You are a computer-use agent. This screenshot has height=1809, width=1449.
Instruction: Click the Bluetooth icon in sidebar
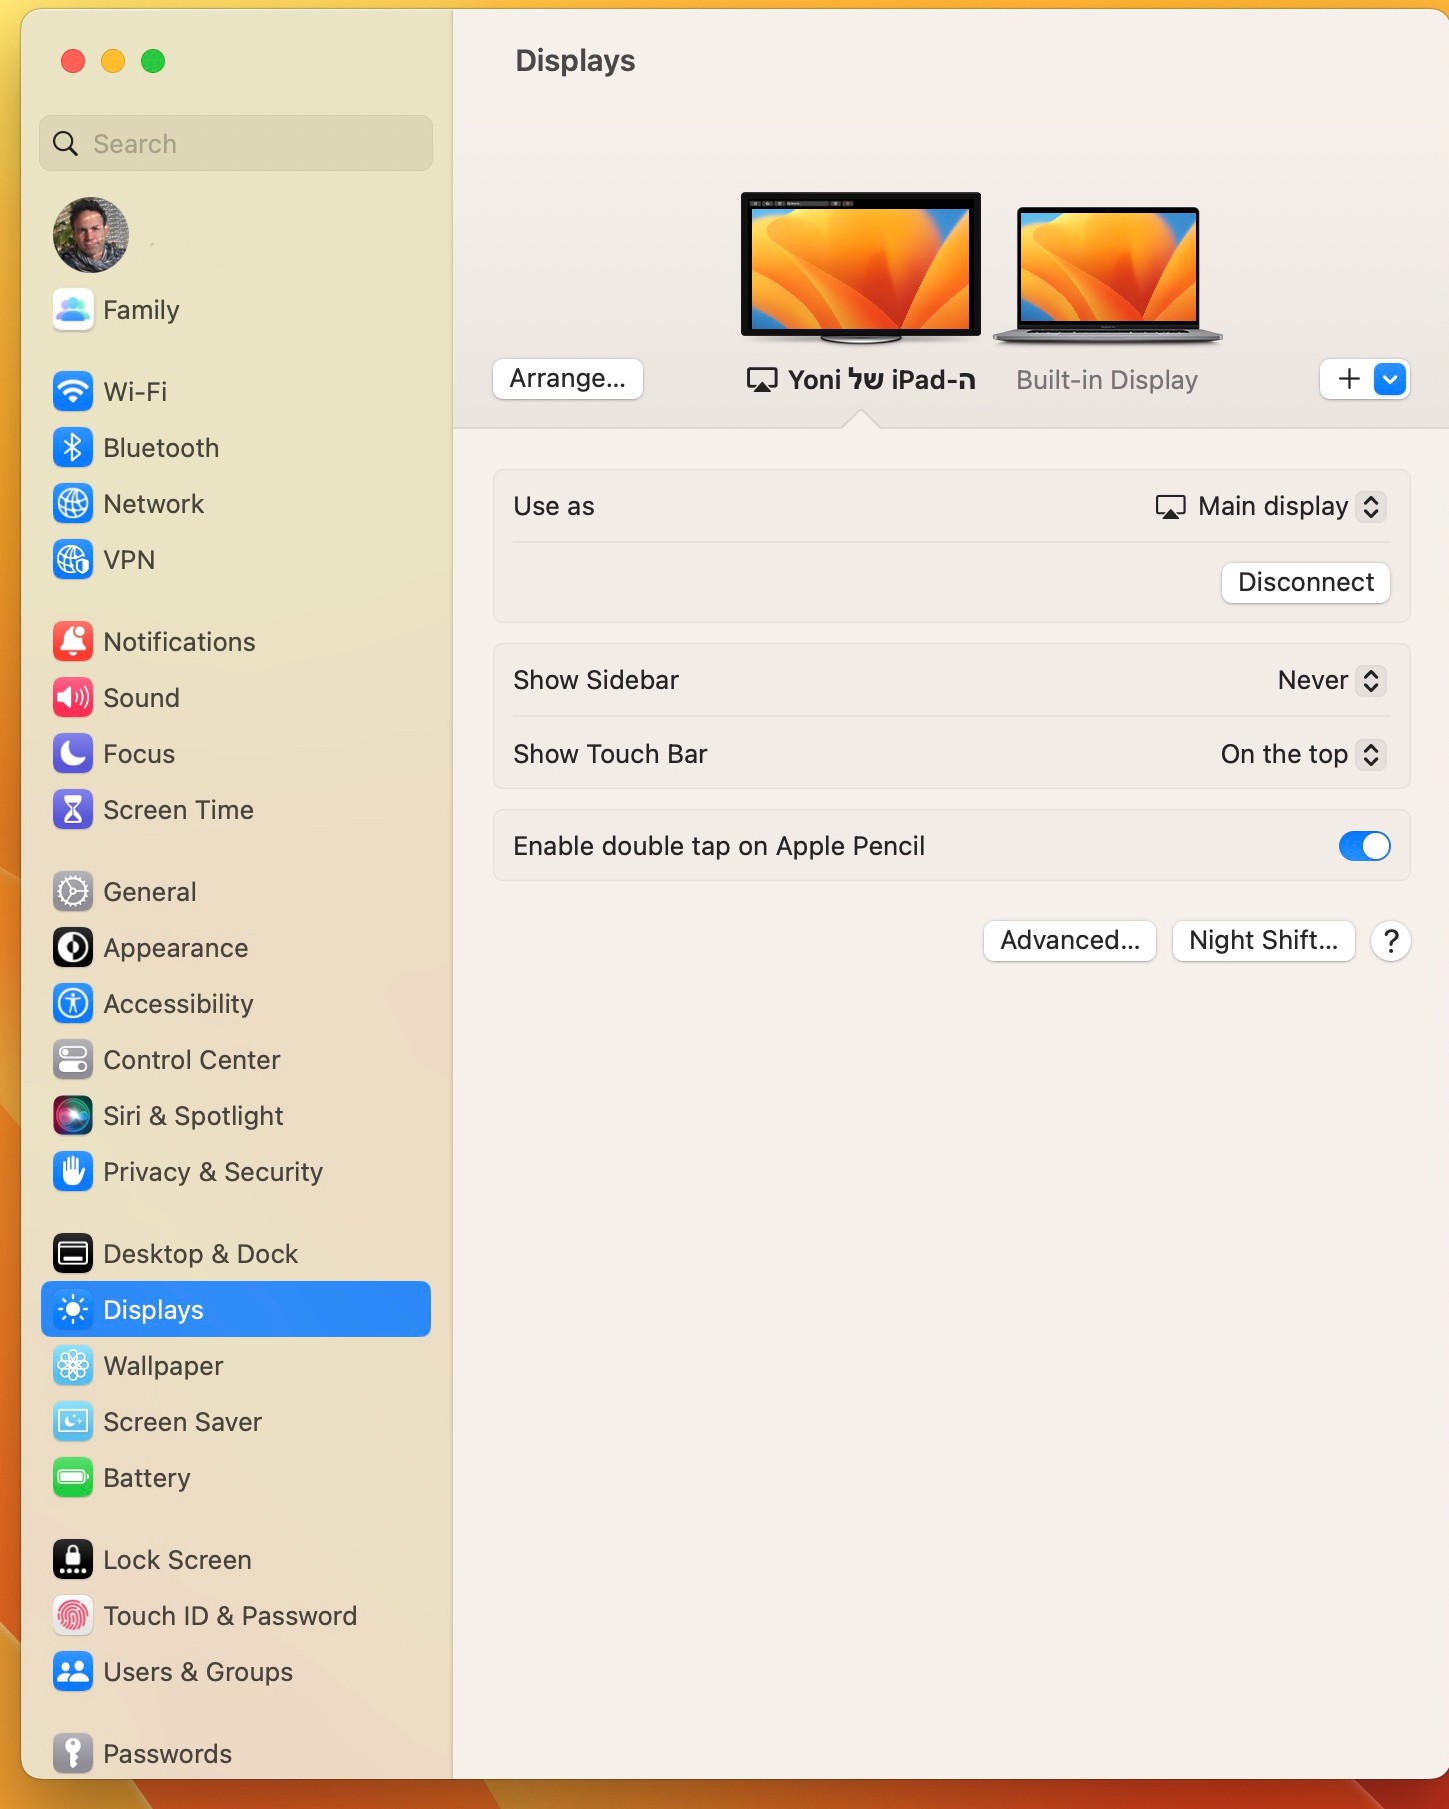73,448
